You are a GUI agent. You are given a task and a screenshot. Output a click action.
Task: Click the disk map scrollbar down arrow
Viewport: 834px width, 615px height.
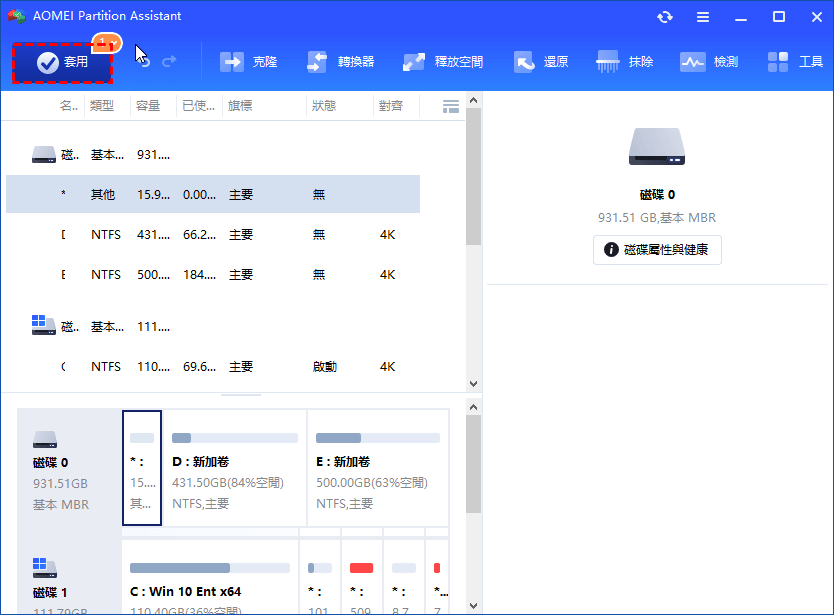473,606
